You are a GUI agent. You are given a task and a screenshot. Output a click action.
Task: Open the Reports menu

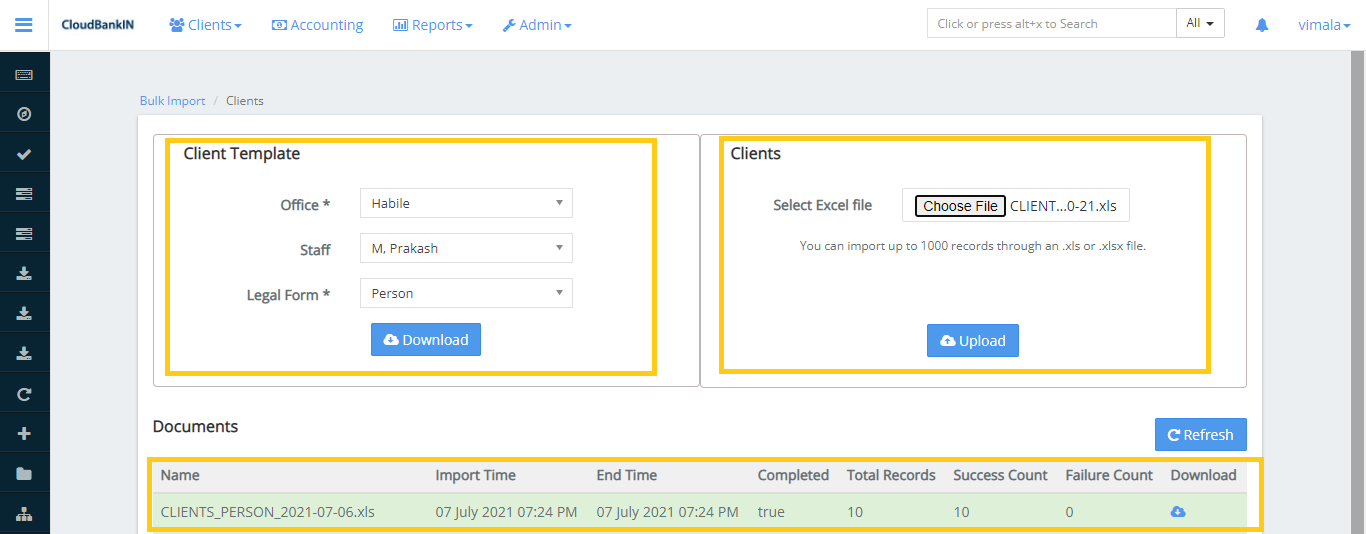432,25
